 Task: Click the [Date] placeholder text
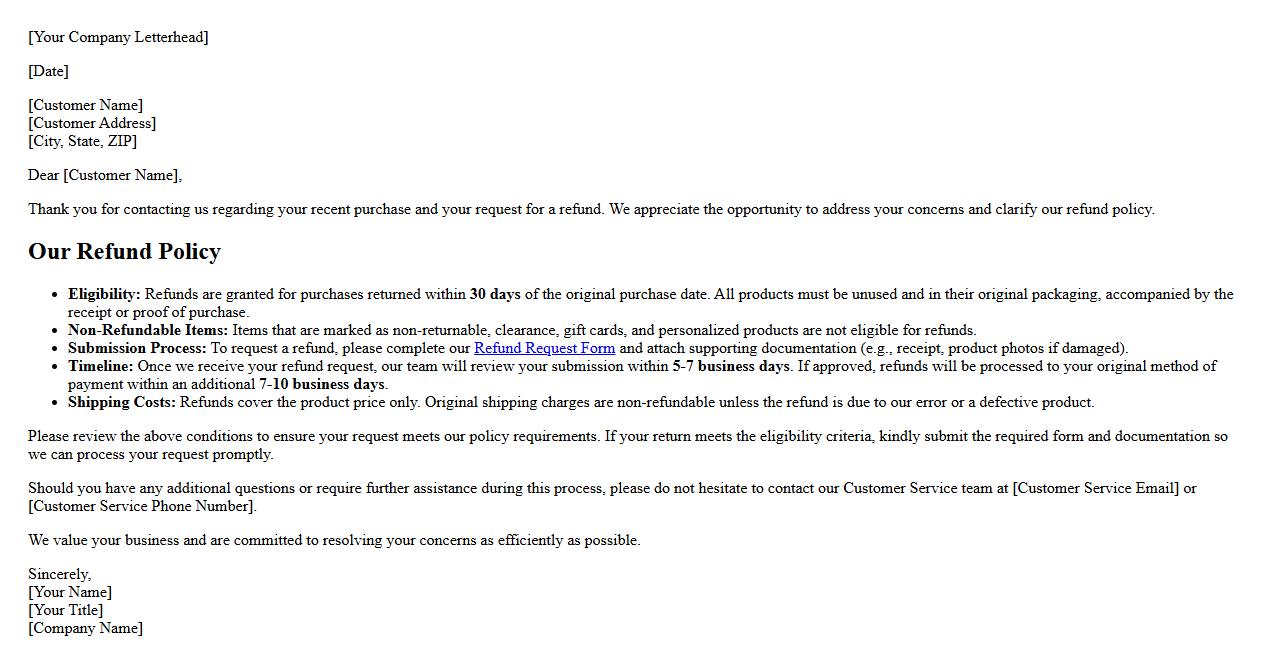tap(48, 71)
